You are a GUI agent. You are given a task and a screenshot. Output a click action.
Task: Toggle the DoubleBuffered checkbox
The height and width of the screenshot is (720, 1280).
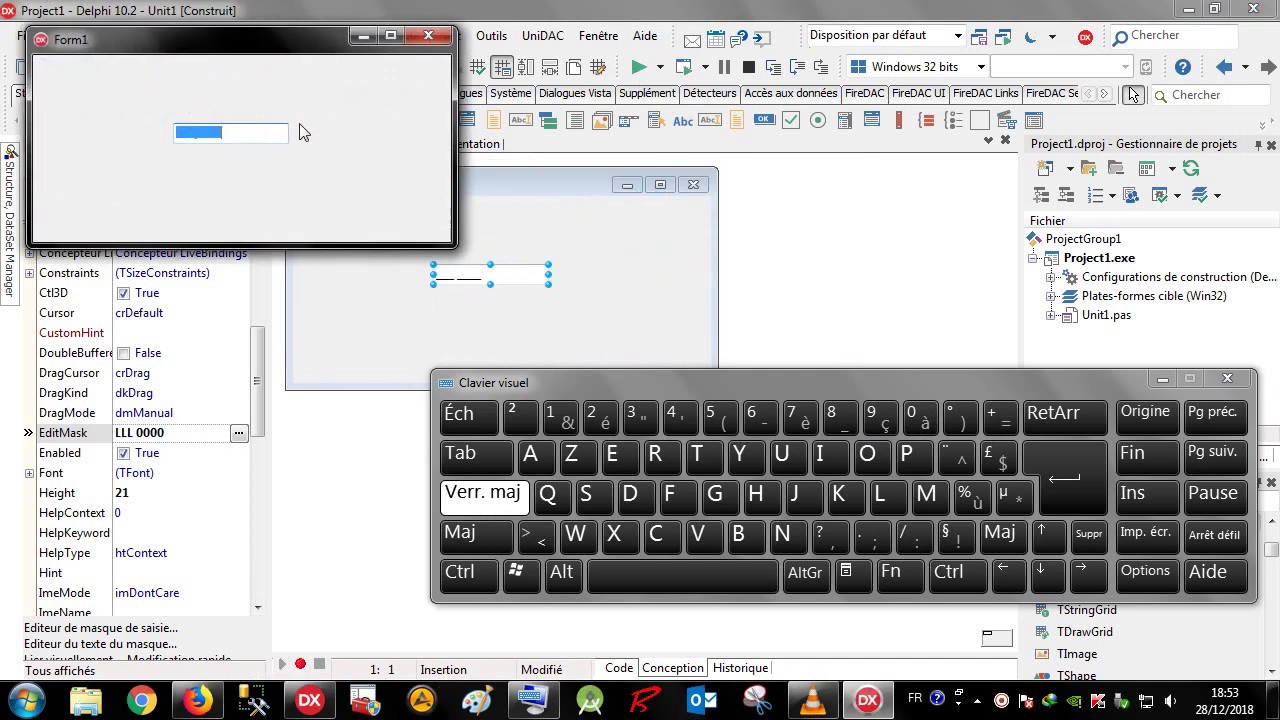[123, 353]
